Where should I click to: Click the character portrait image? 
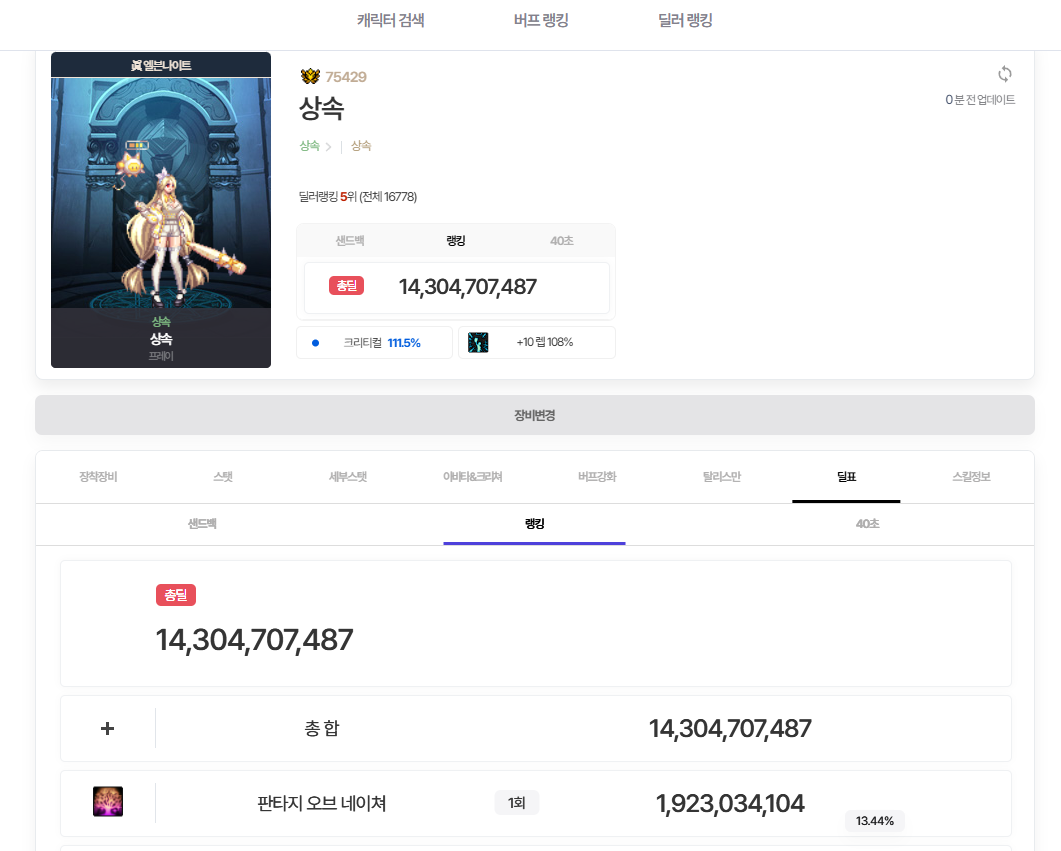(161, 193)
